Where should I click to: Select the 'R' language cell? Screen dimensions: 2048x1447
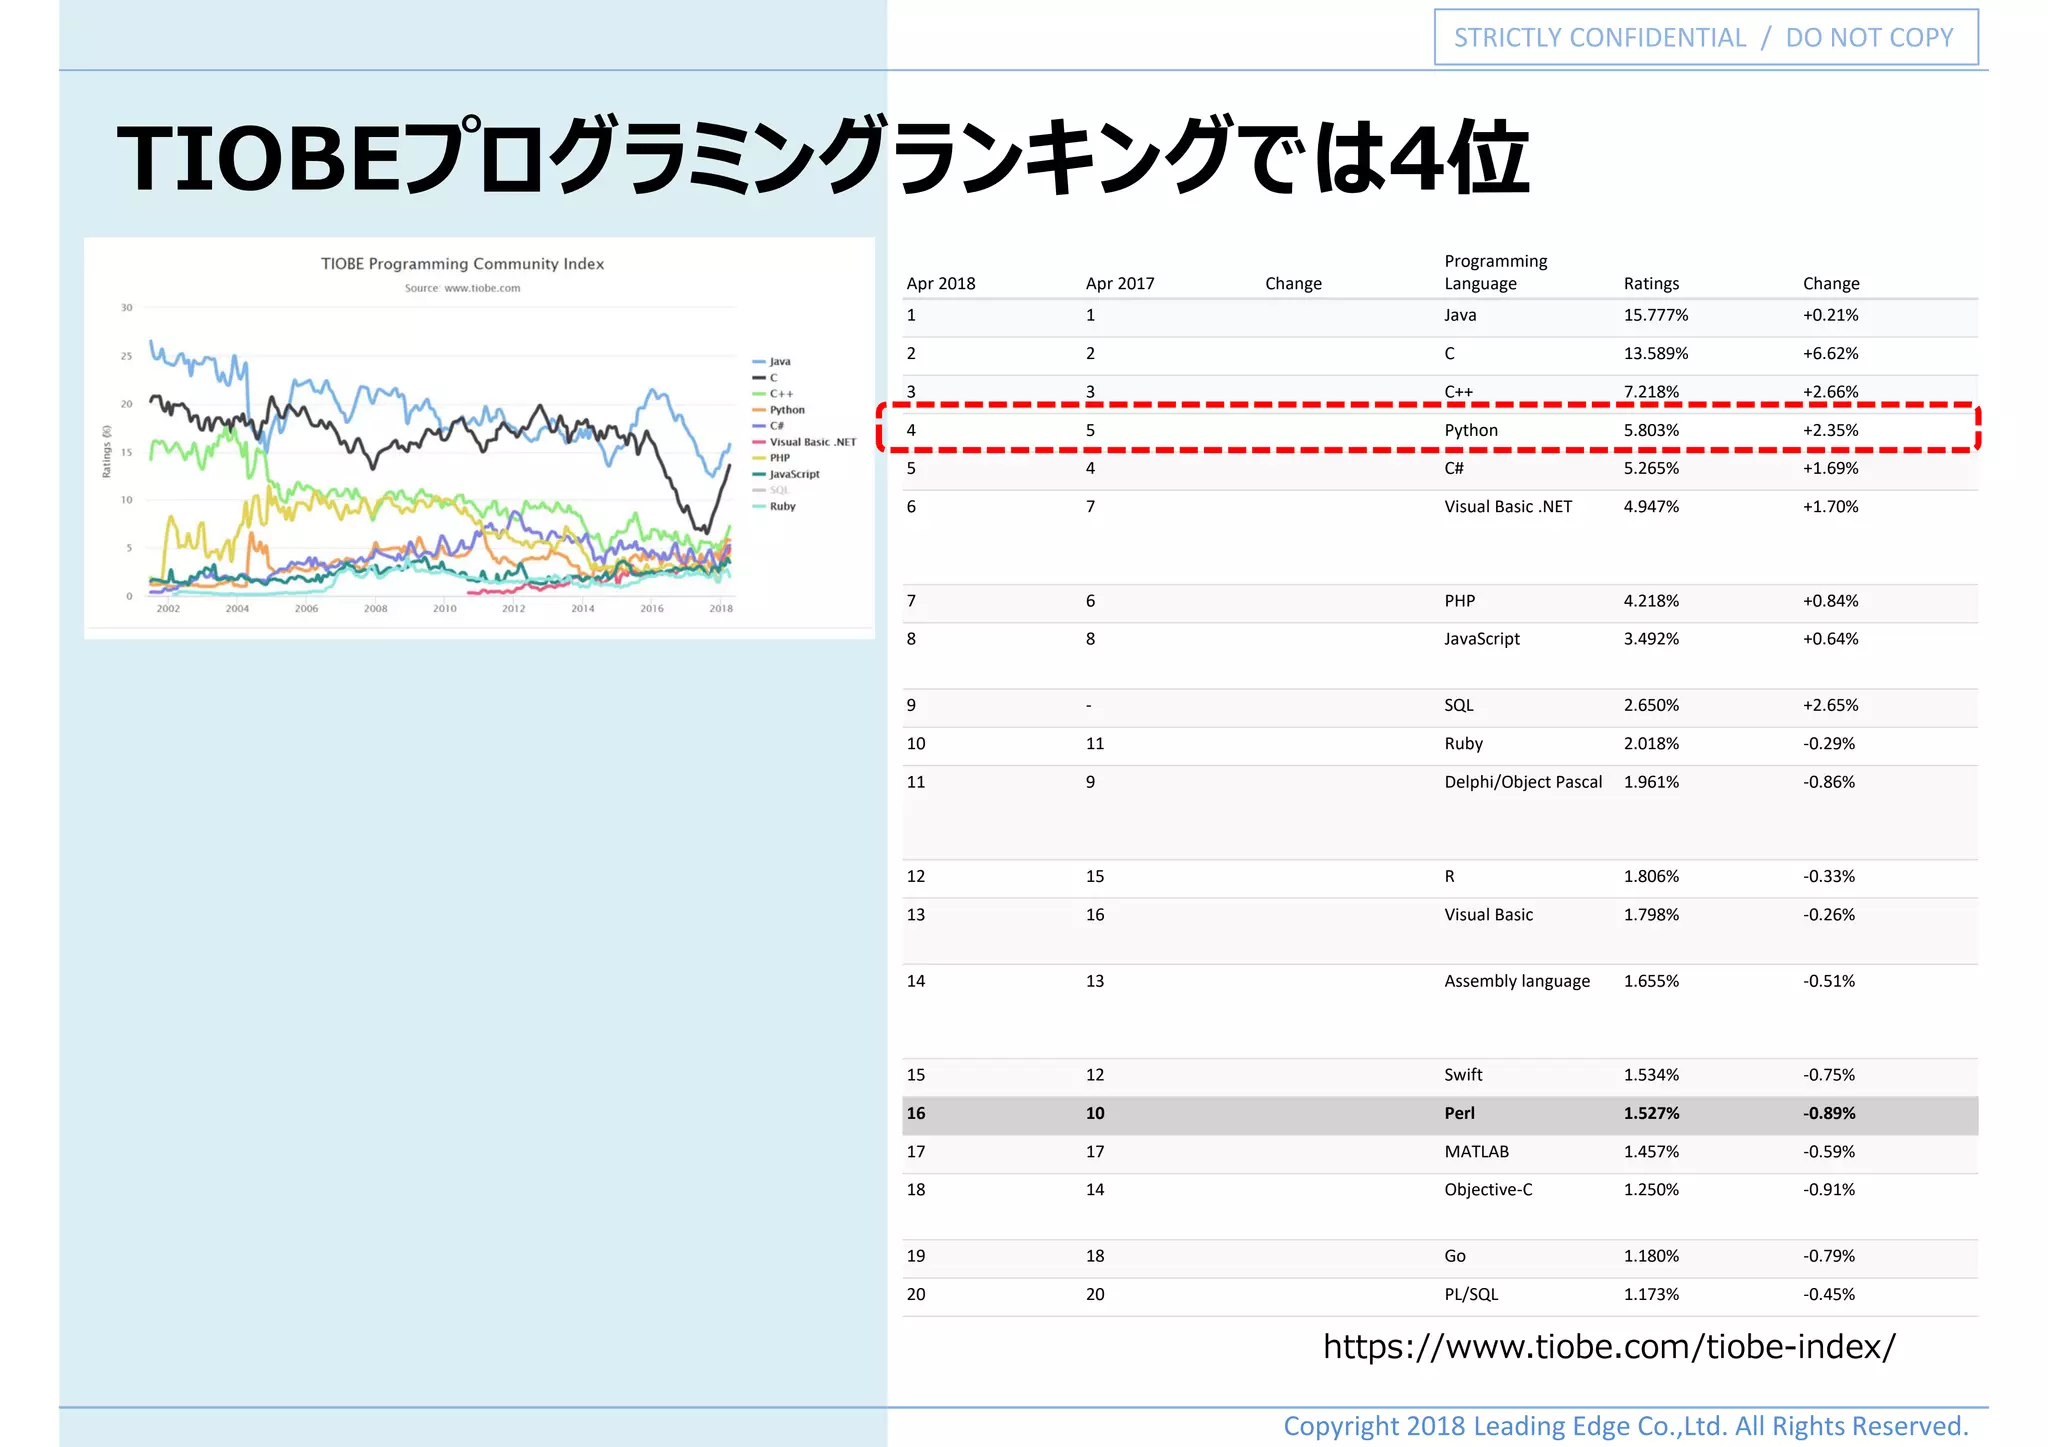tap(1449, 876)
